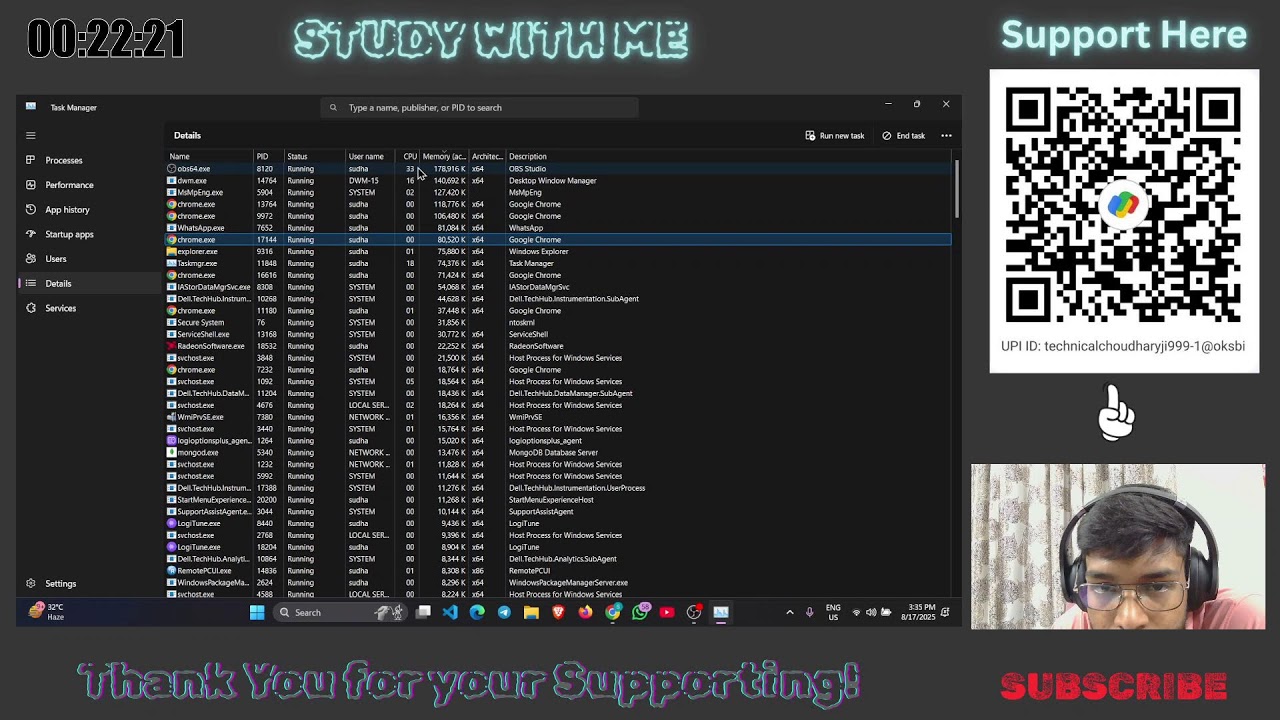Switch to the Startup apps page
The width and height of the screenshot is (1280, 720).
tap(88, 234)
